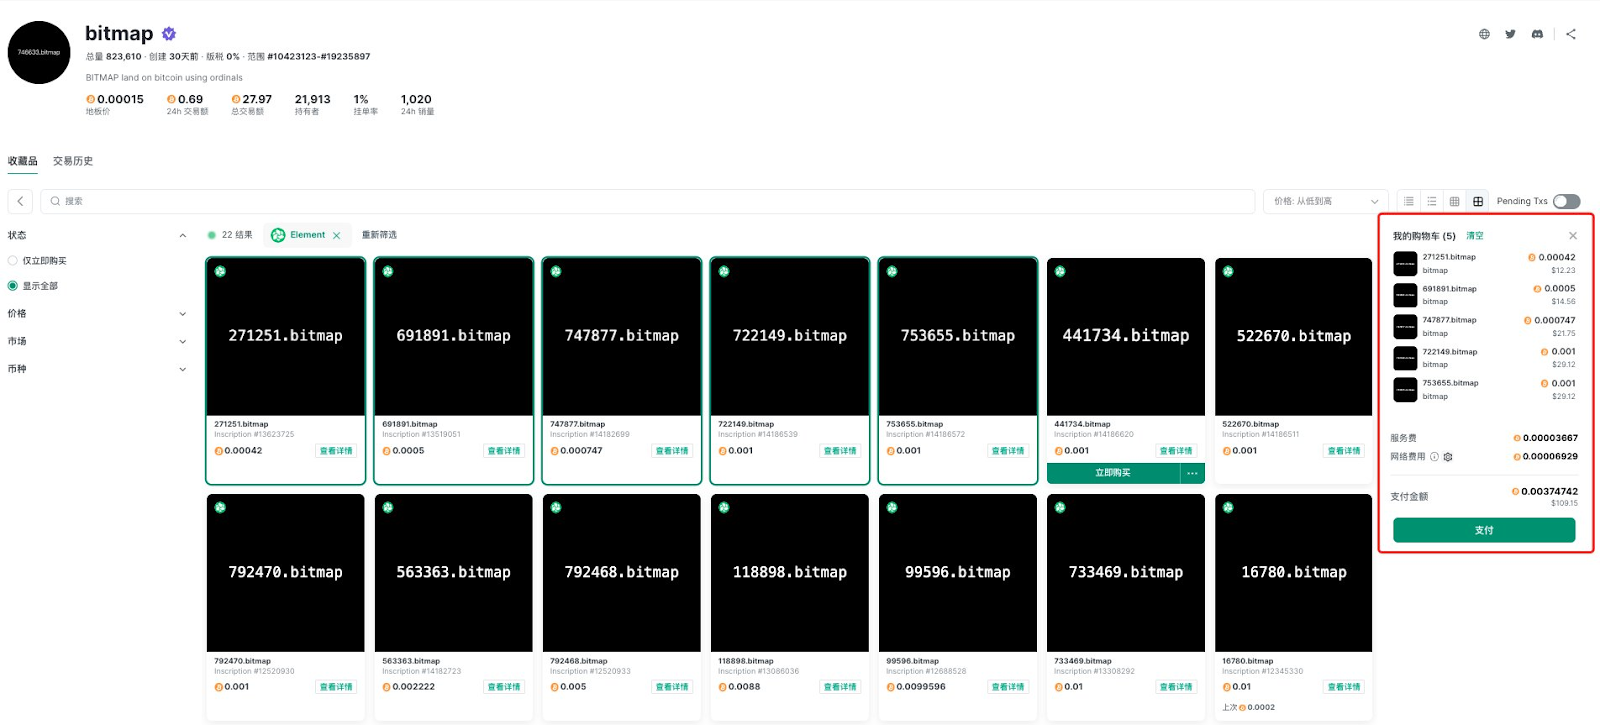Click cart thumbnail for 753655.bitmap
The width and height of the screenshot is (1600, 725).
click(1405, 390)
